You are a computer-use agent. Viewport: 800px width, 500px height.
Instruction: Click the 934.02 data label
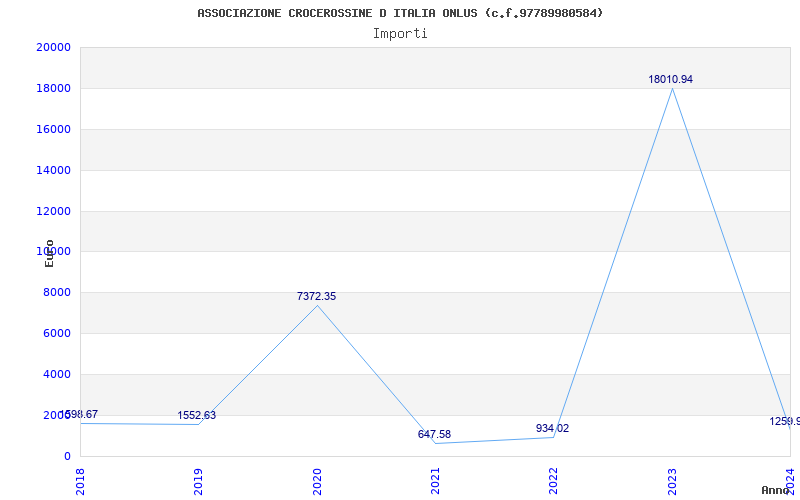click(x=552, y=428)
